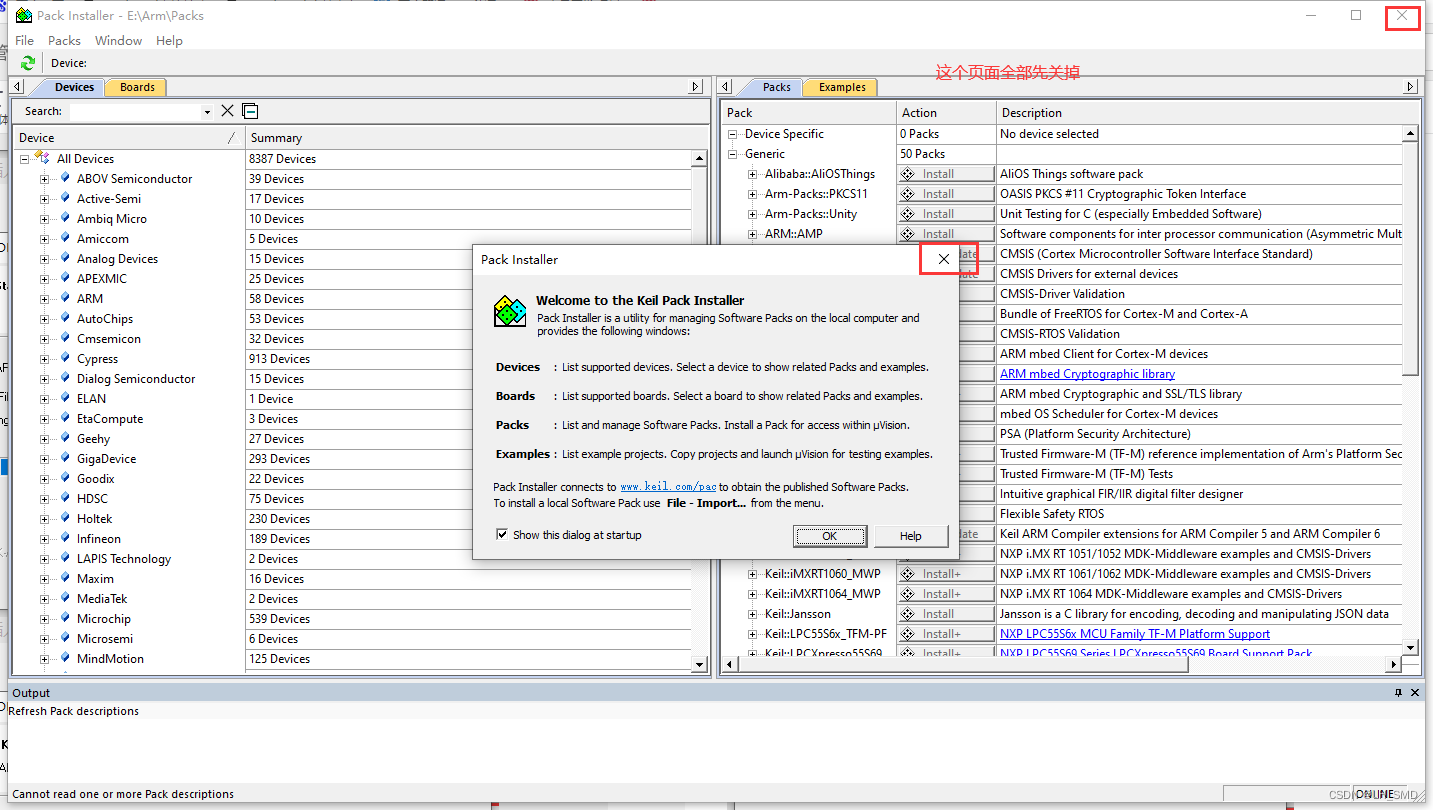
Task: Close the Output panel with its X icon
Action: pos(1415,692)
